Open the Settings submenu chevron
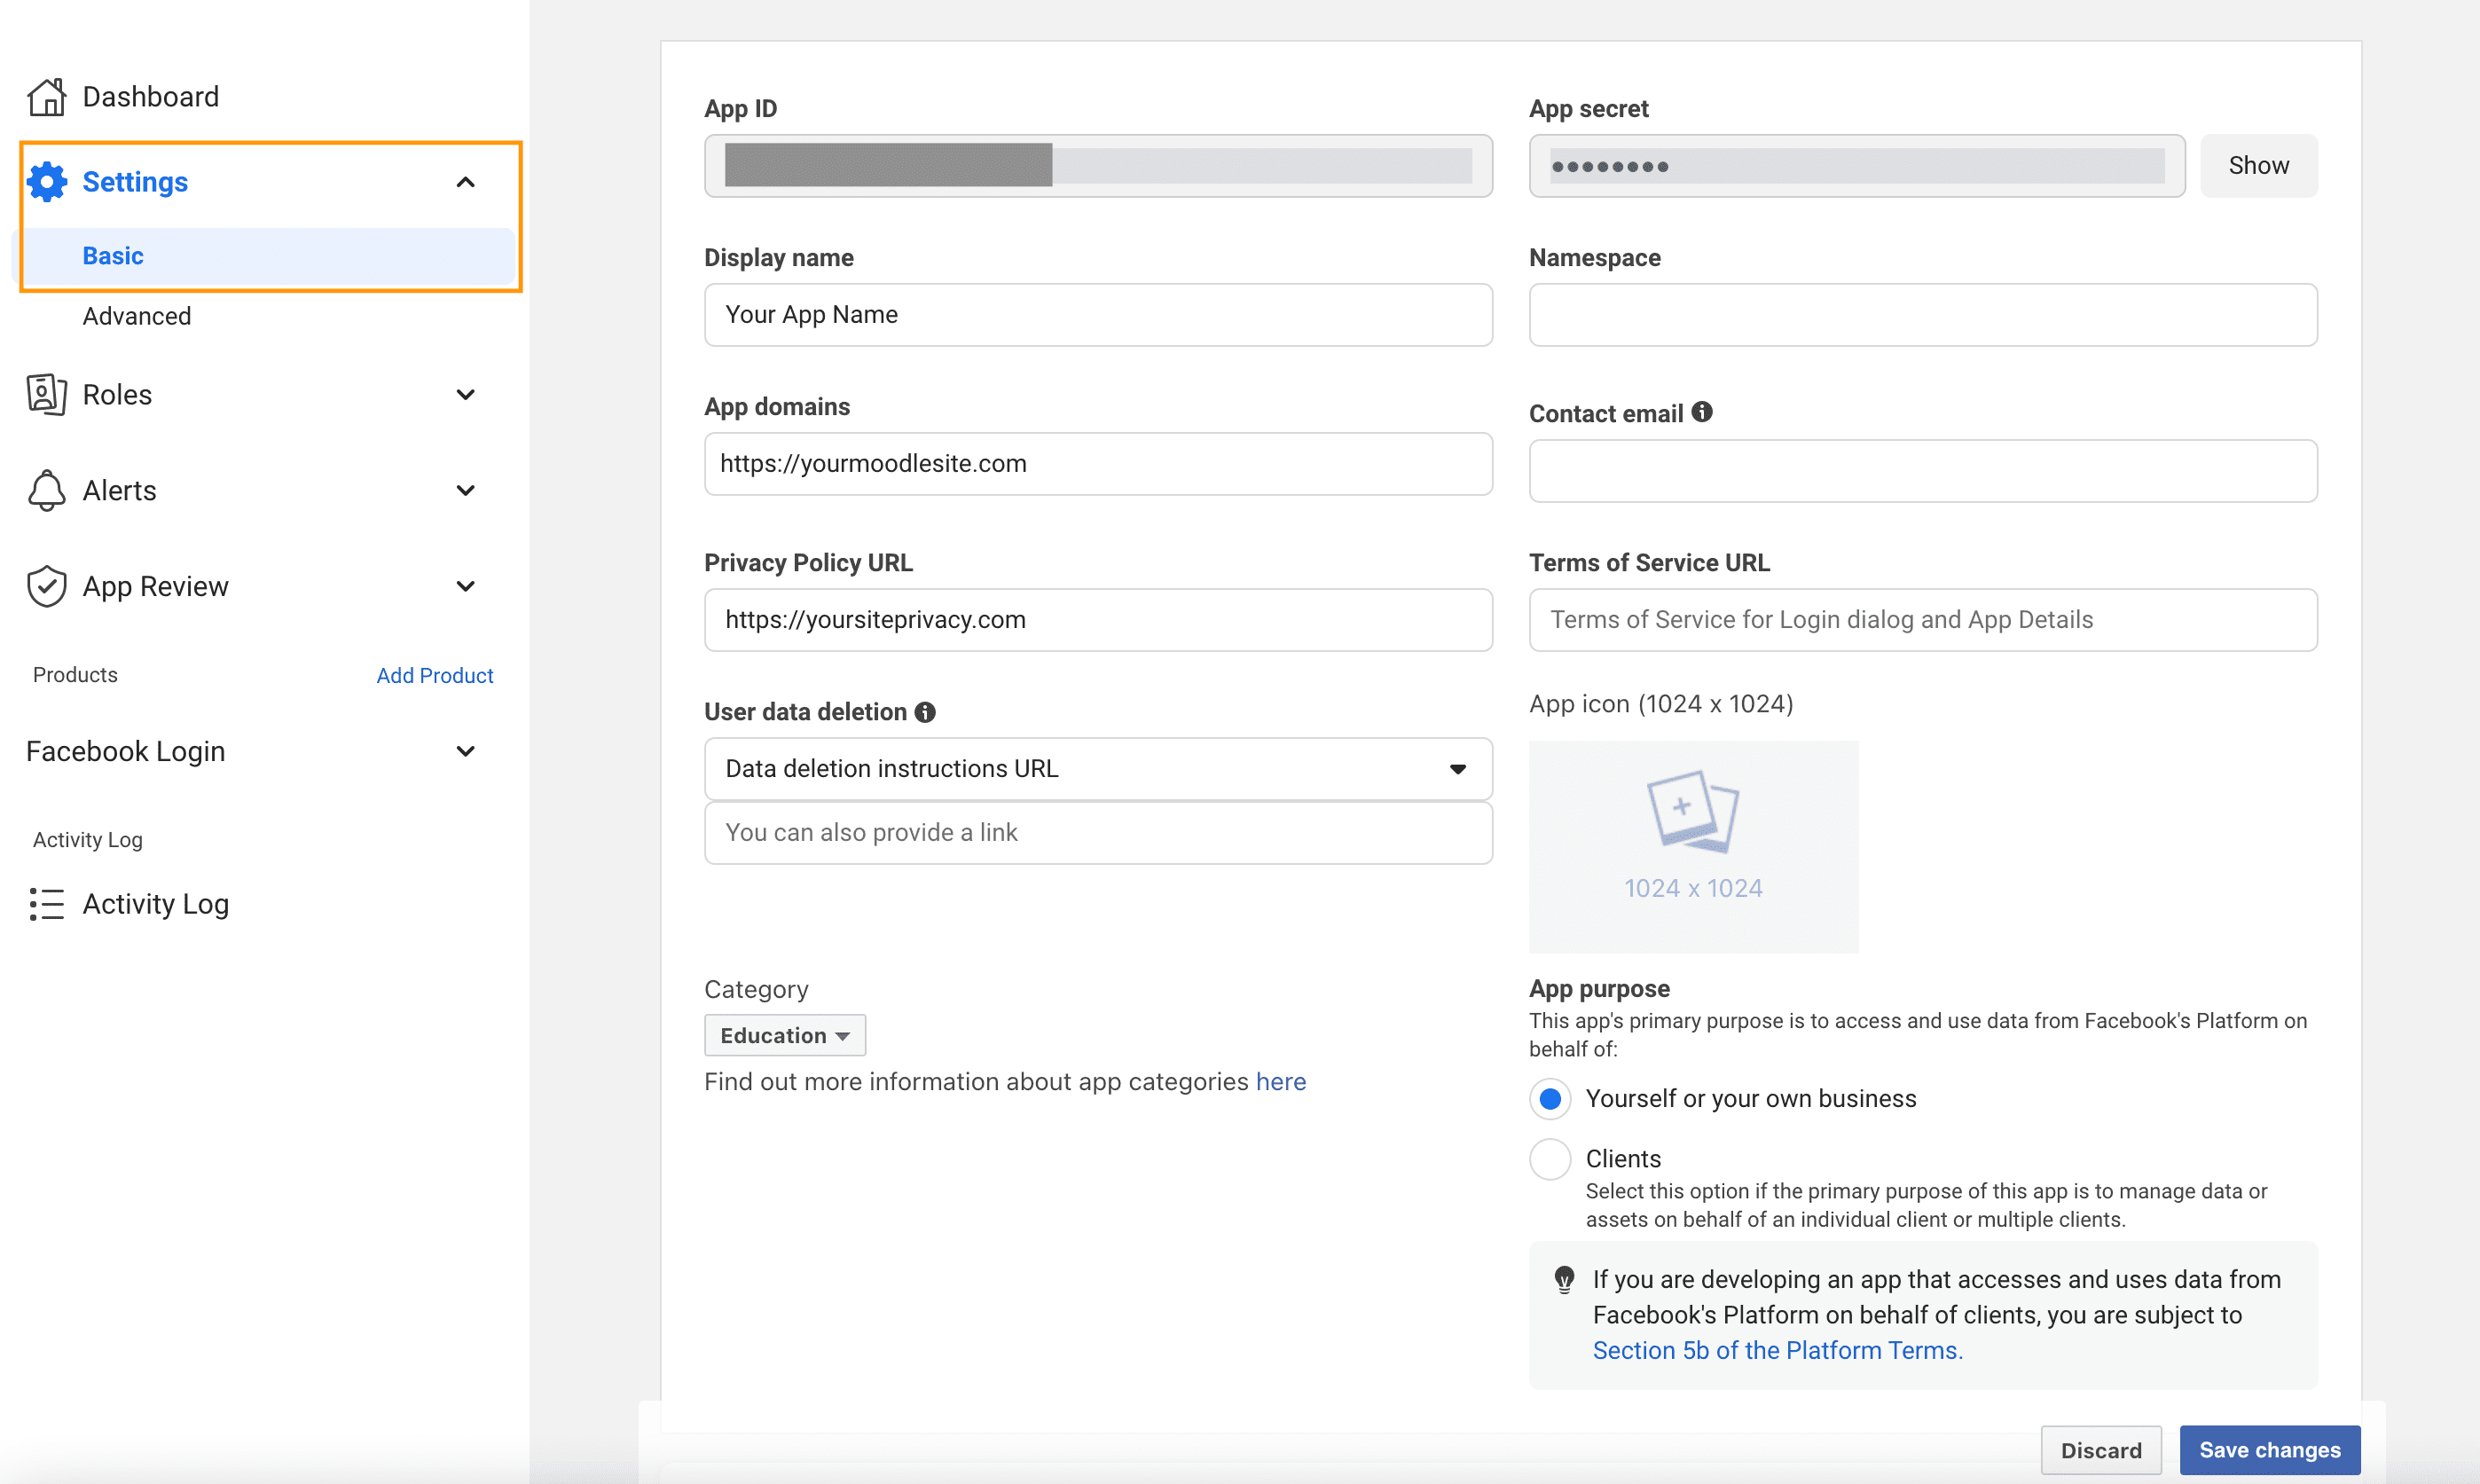Screen dimensions: 2480x1484 465,182
